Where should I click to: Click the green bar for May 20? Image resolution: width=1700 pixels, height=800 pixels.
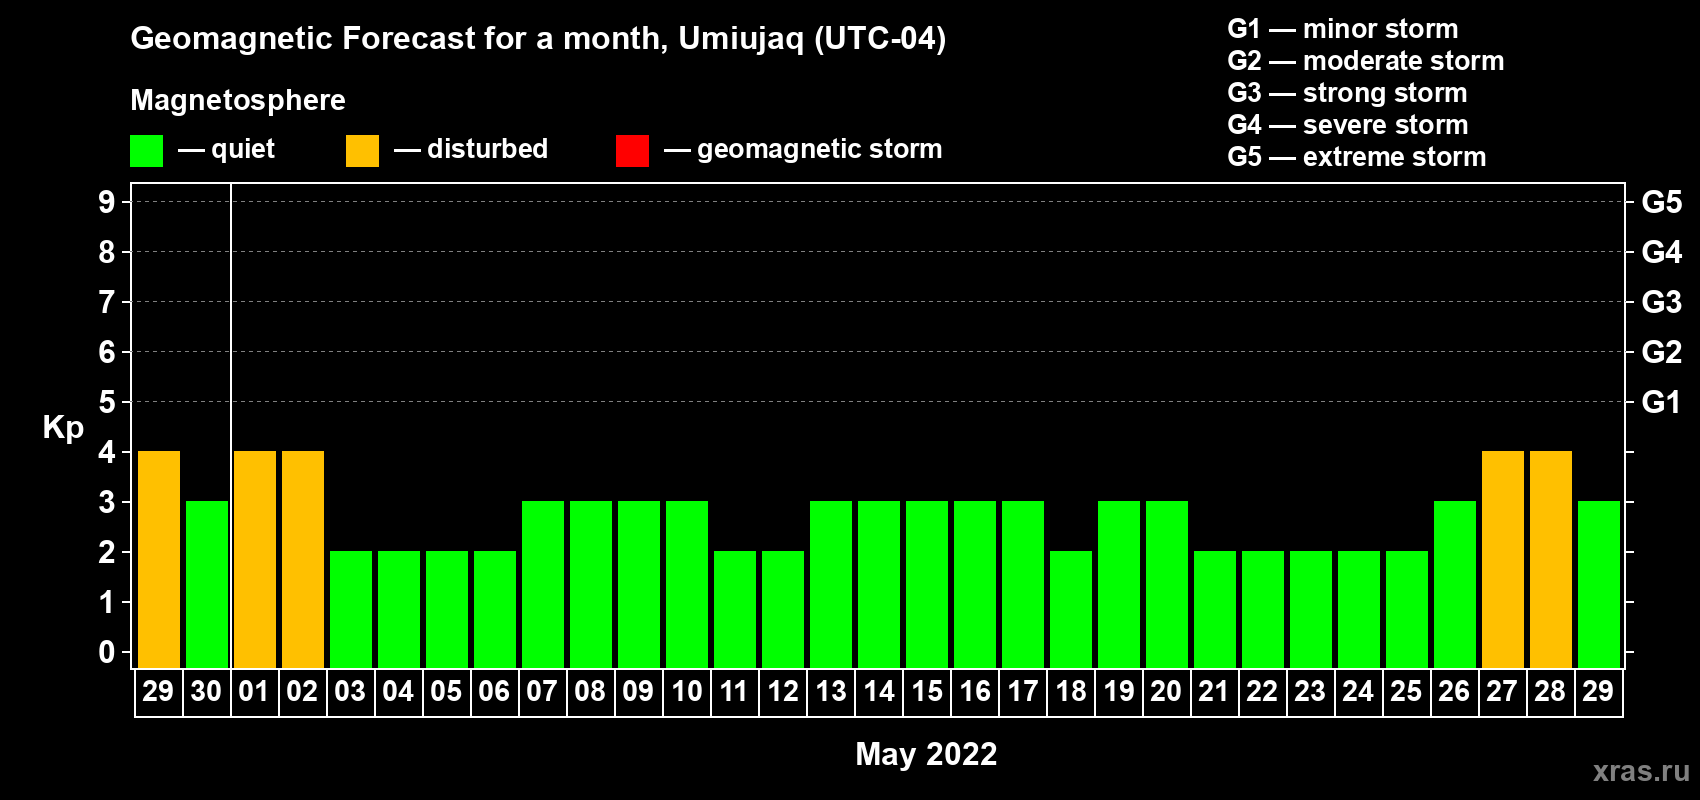pos(1167,584)
